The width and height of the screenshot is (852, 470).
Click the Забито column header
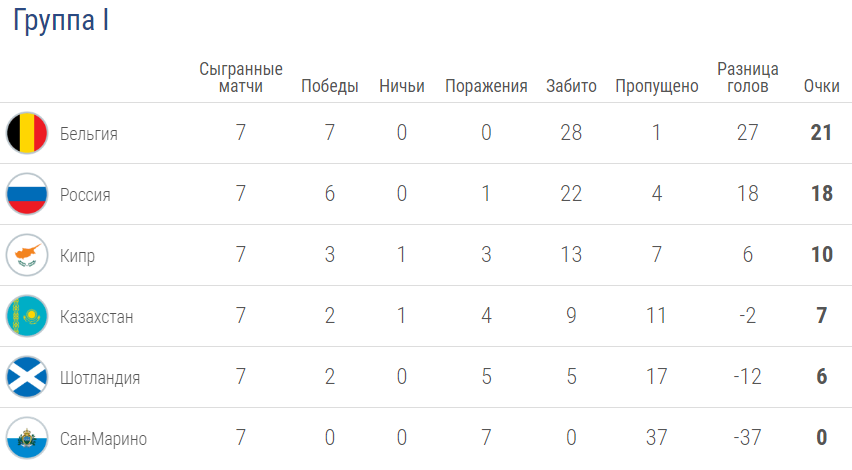(571, 86)
